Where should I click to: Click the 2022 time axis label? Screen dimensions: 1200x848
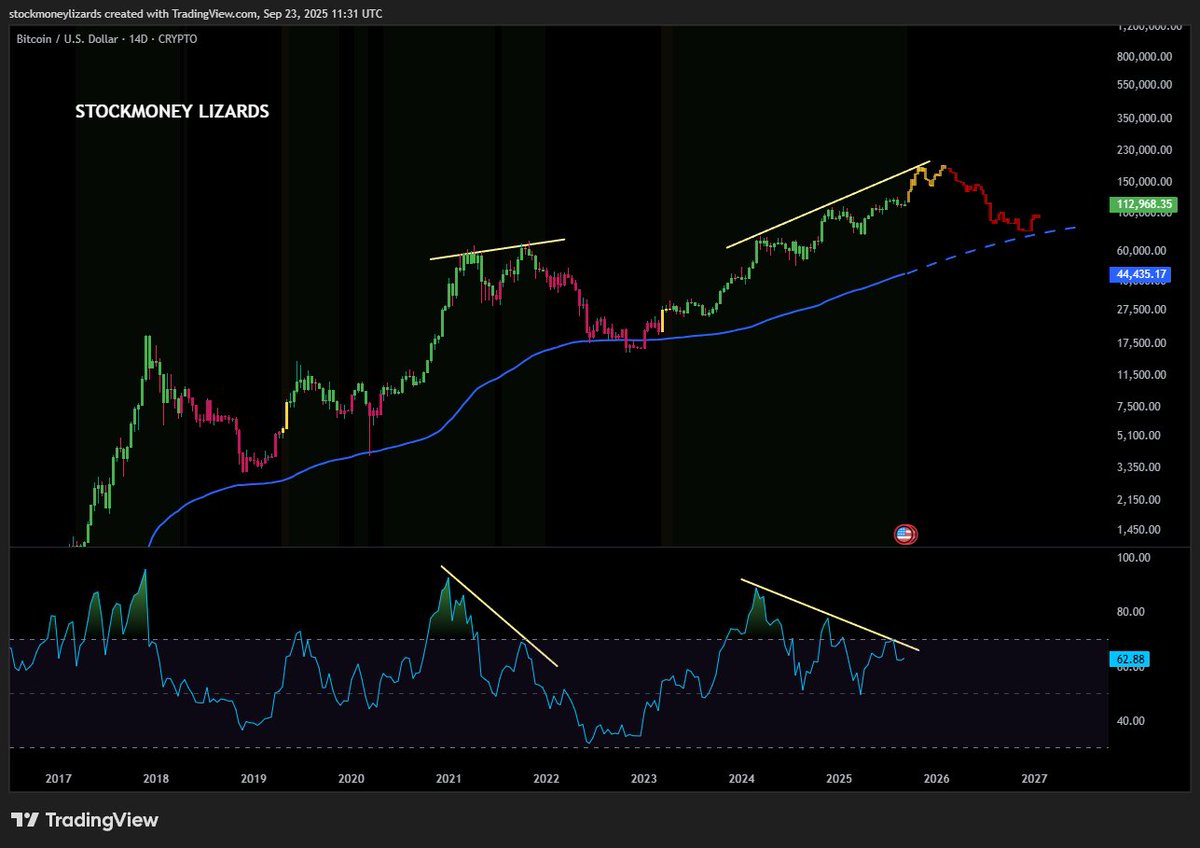tap(546, 778)
